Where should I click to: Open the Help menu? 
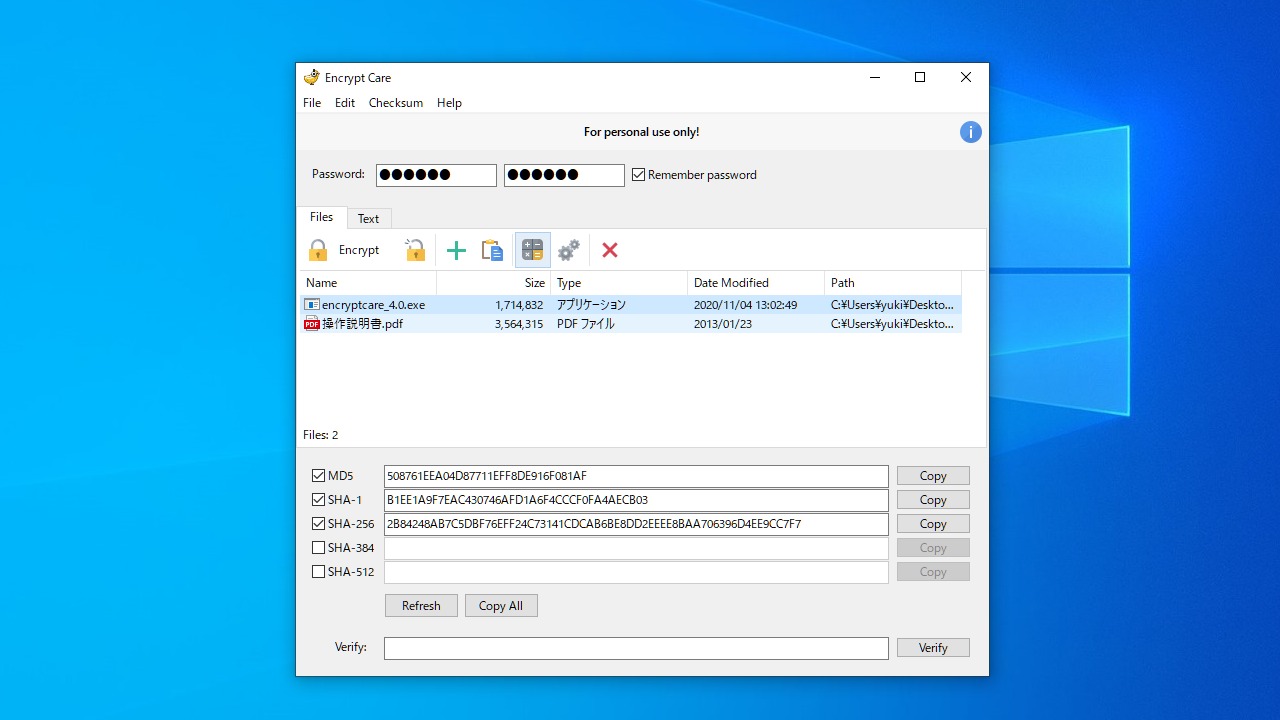point(449,103)
